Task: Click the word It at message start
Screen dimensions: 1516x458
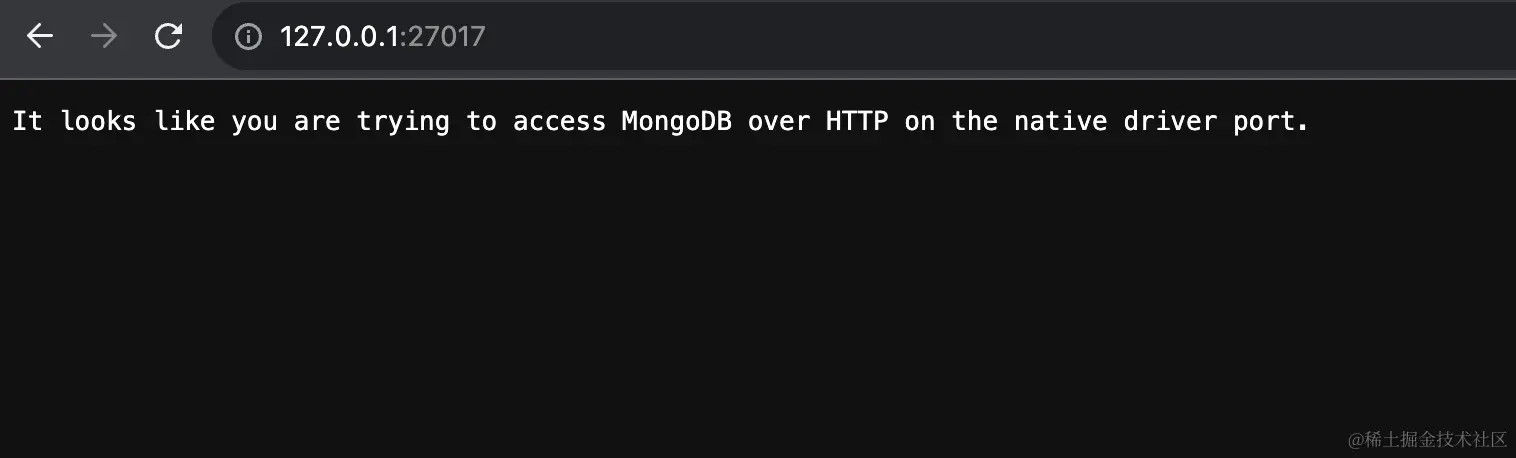Action: (x=27, y=122)
